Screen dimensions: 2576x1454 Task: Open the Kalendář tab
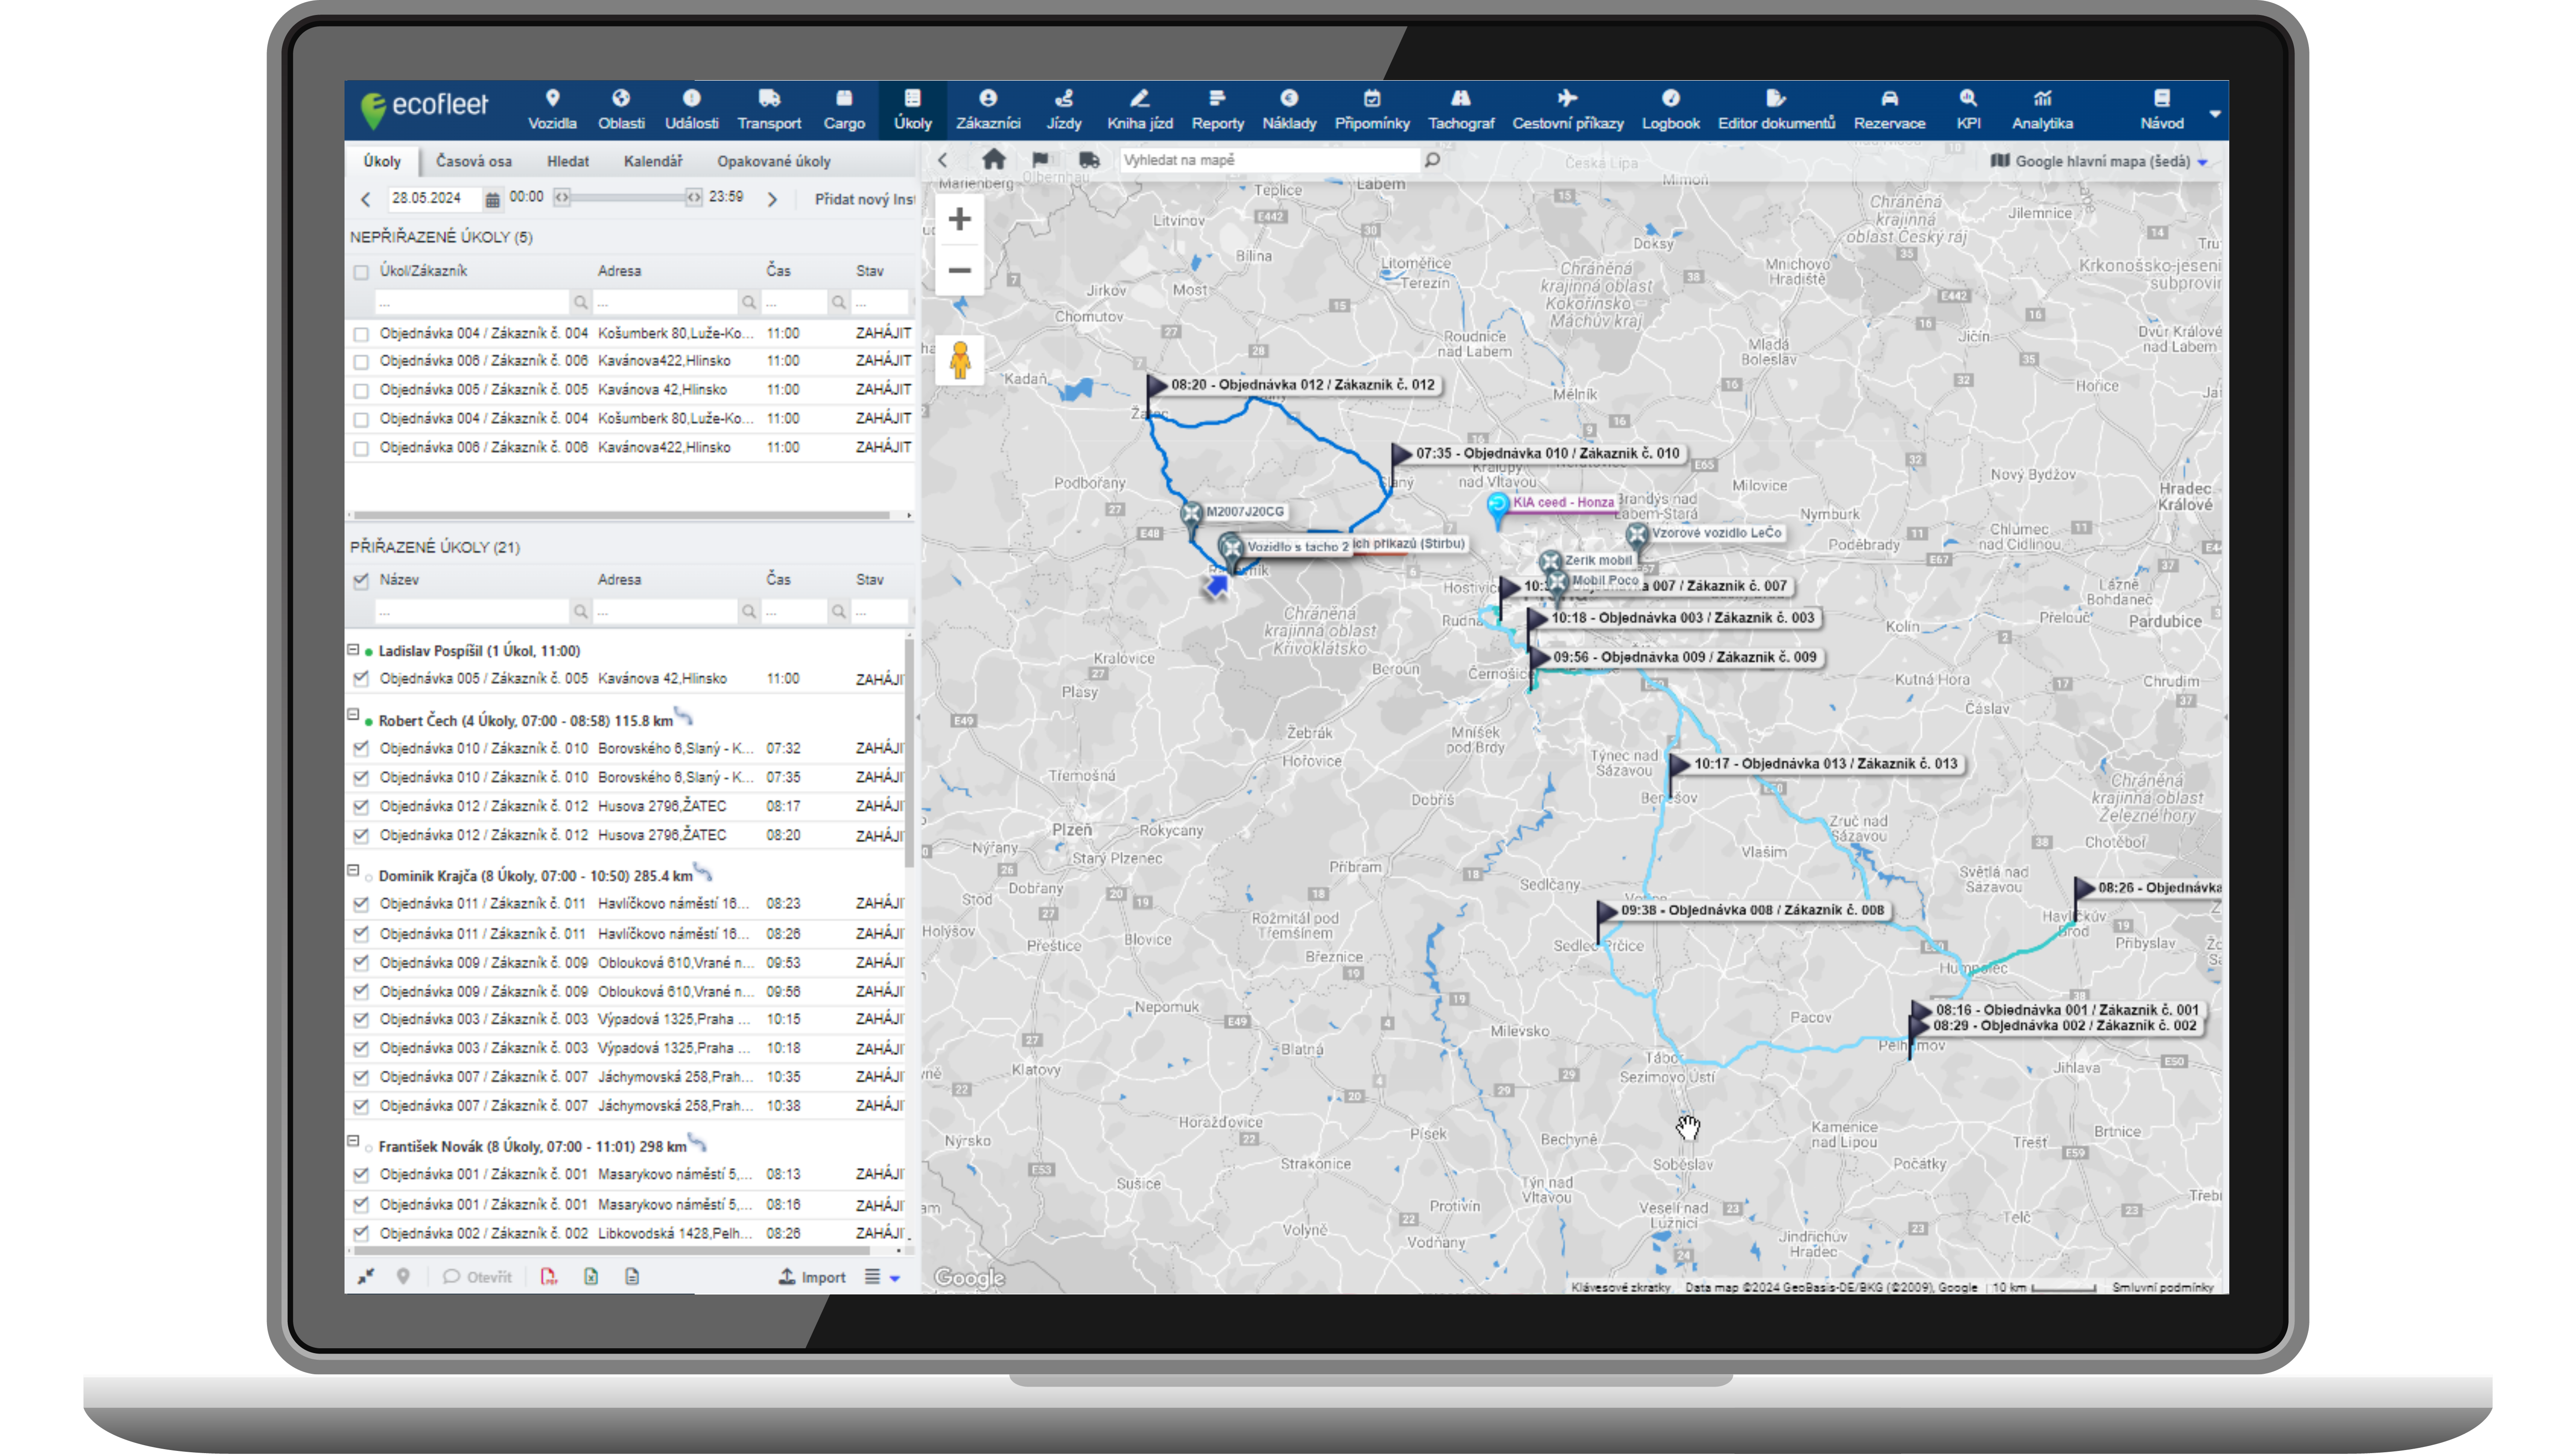click(652, 161)
